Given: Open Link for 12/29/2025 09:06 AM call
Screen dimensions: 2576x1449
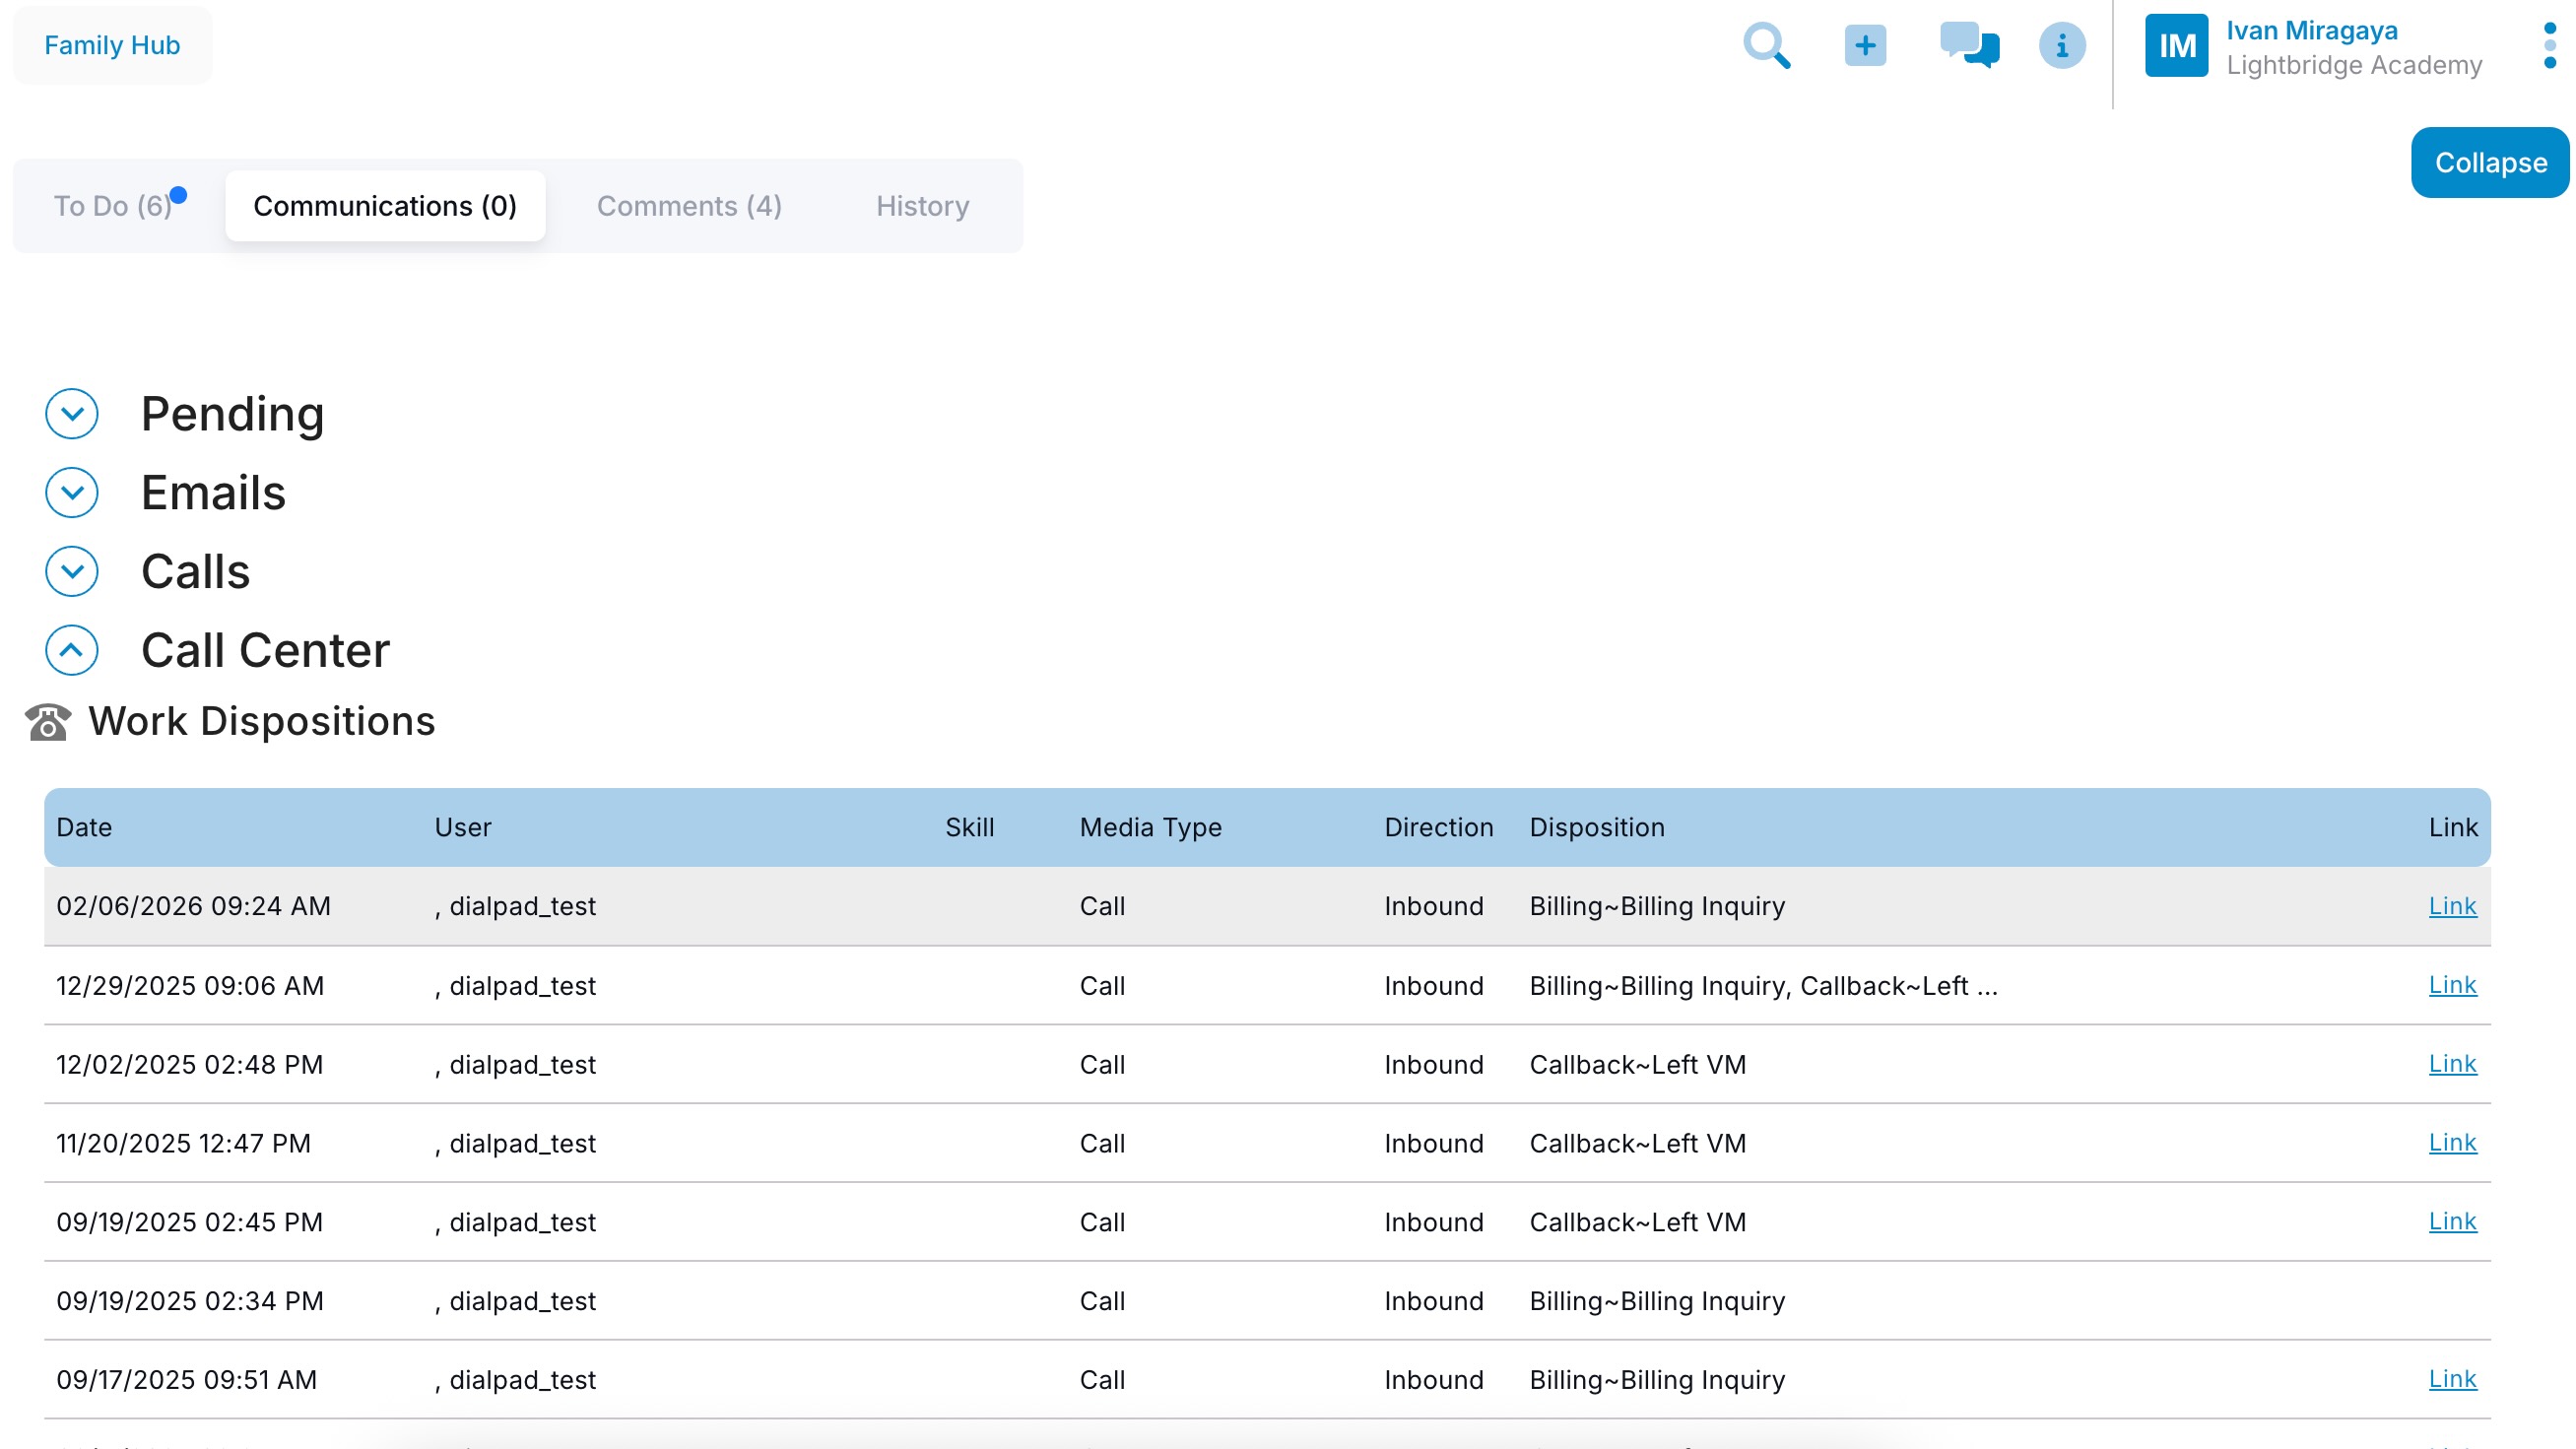Looking at the screenshot, I should (2452, 985).
